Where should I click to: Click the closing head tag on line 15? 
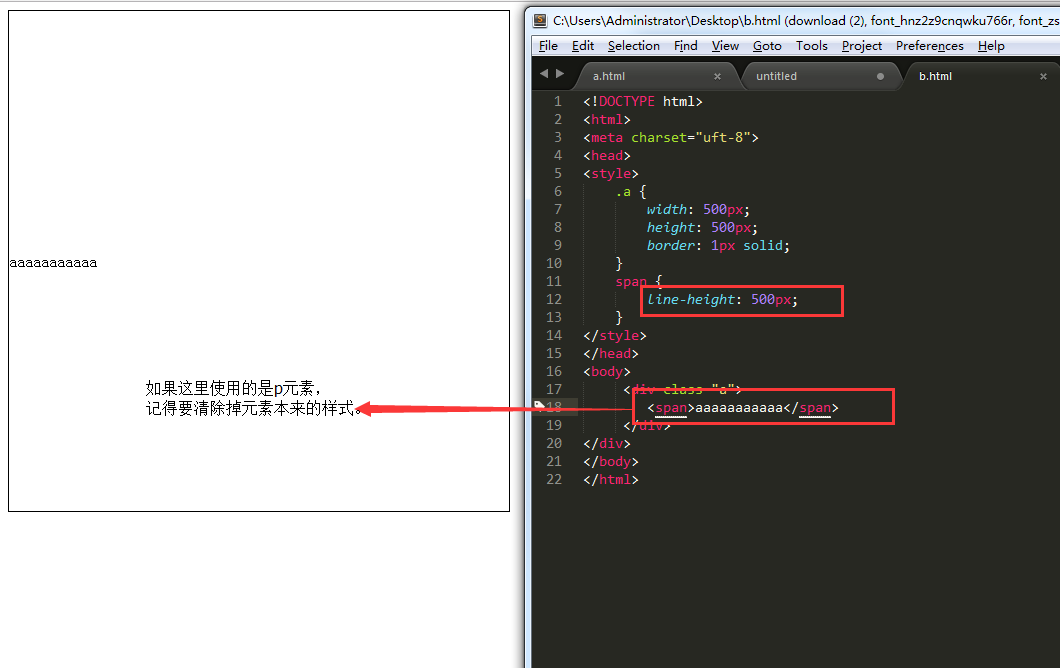point(610,354)
